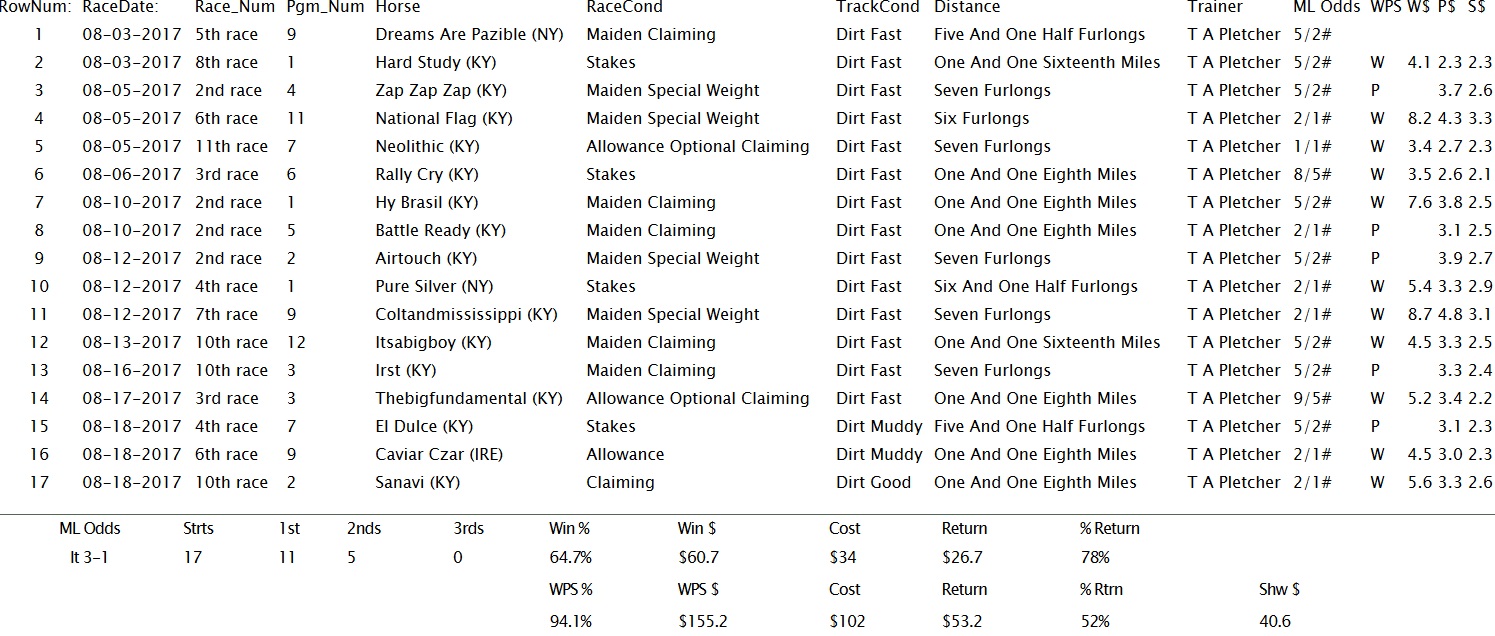The height and width of the screenshot is (636, 1495).
Task: Click the Shw $ value 40.6
Action: tap(1275, 621)
